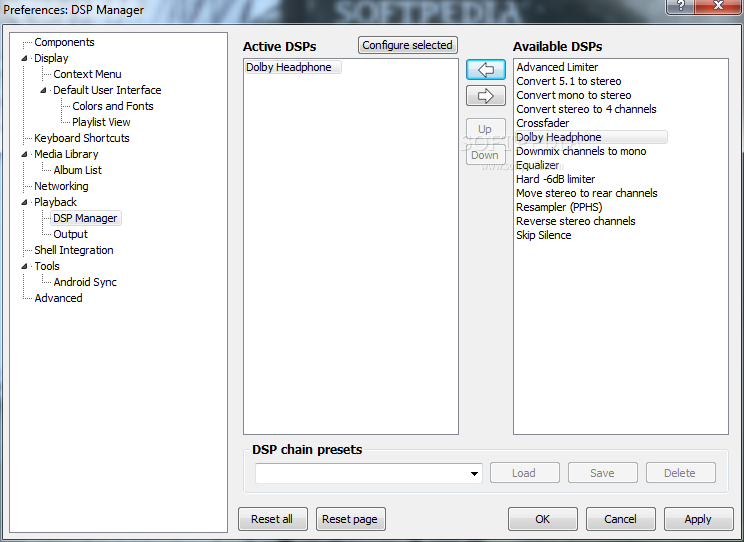This screenshot has width=744, height=542.
Task: Select Dolby Headphone in Active DSPs
Action: coord(292,67)
